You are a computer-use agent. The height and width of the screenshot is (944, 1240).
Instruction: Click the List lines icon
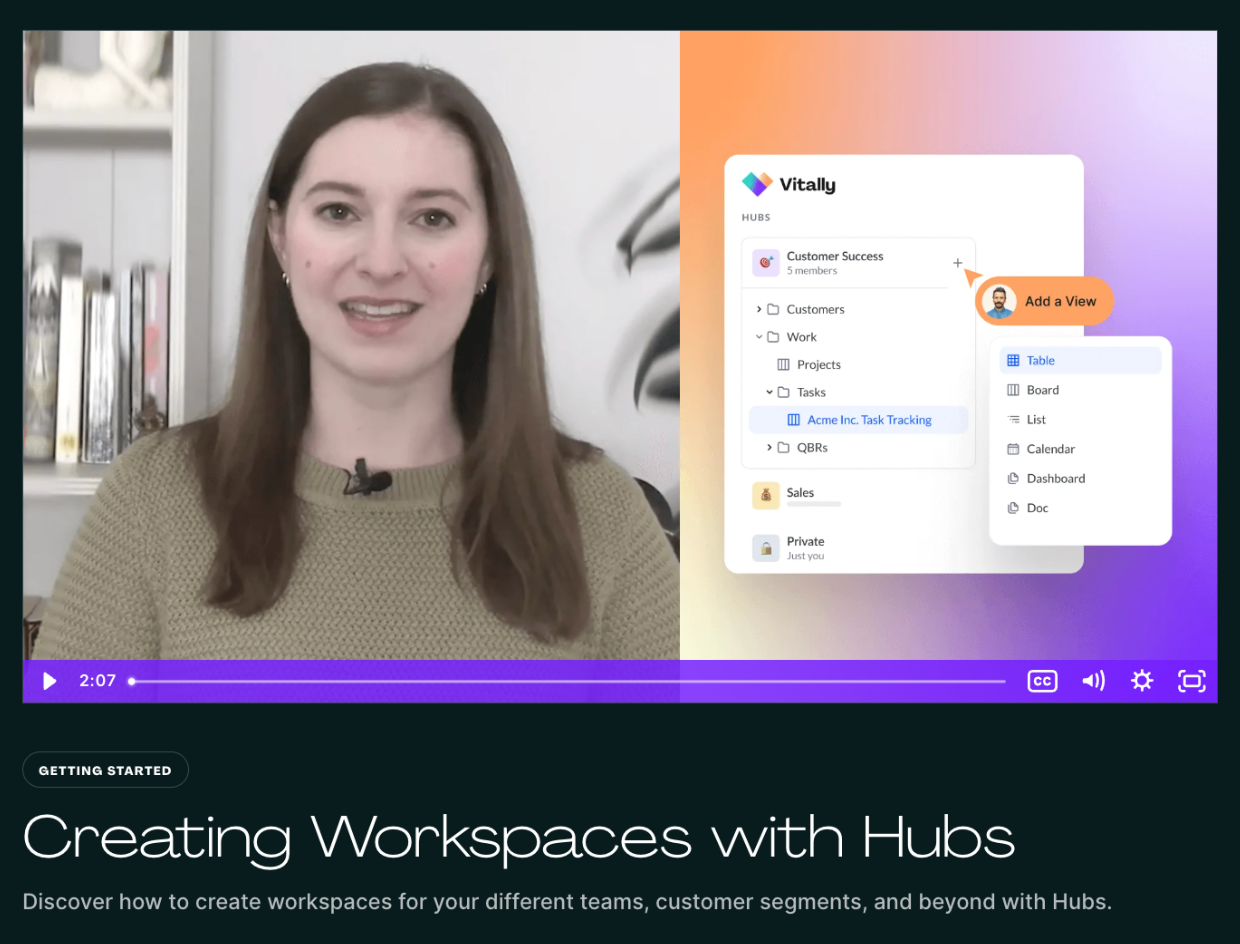[1013, 419]
